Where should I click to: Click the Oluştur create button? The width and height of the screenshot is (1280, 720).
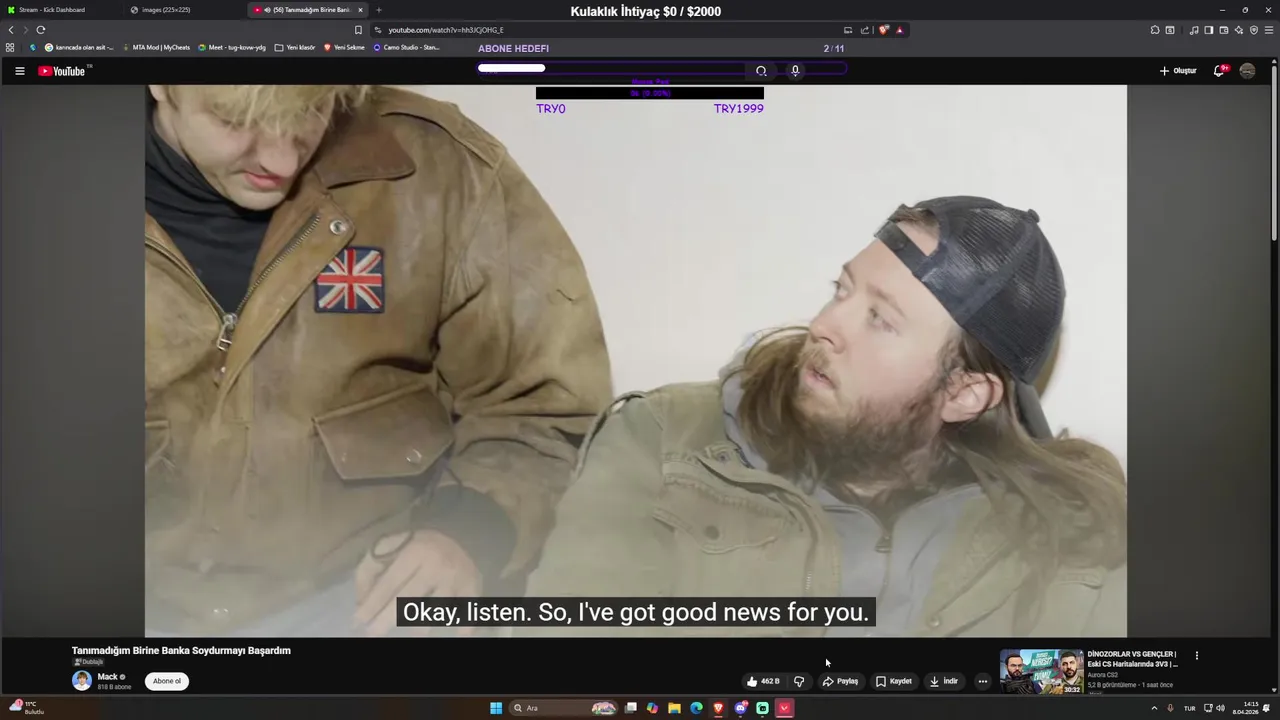click(x=1178, y=71)
